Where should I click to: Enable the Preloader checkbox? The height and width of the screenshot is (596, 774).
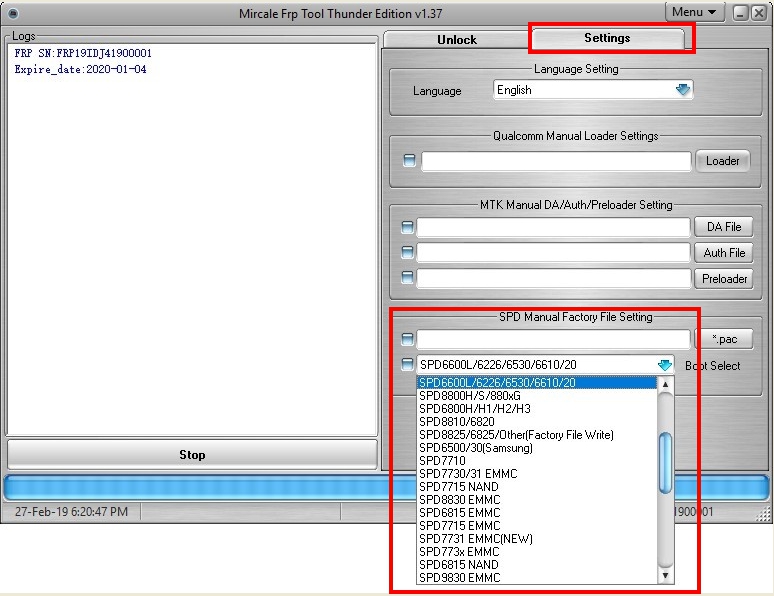[407, 278]
